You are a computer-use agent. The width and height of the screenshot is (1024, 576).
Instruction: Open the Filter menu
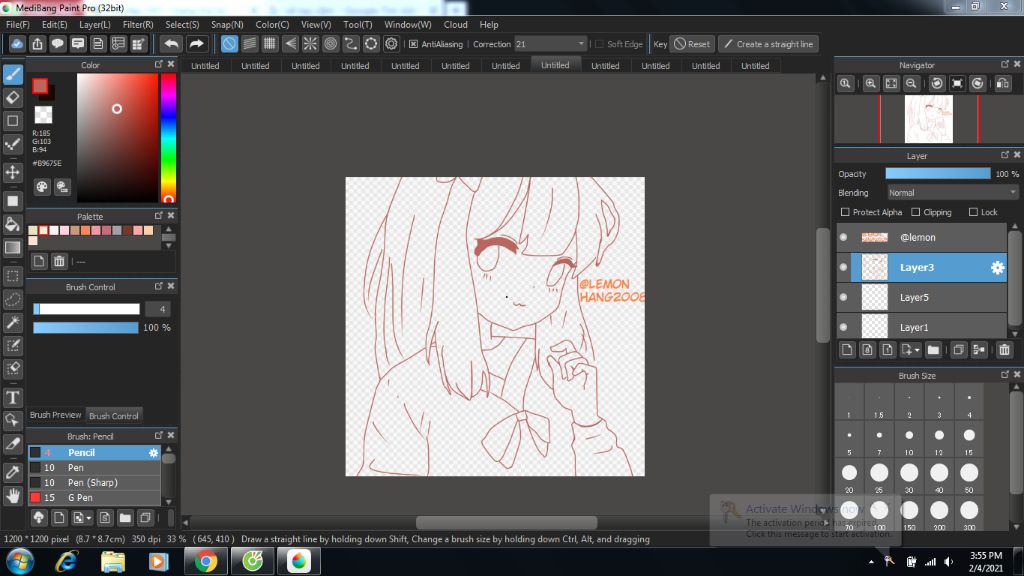[138, 25]
